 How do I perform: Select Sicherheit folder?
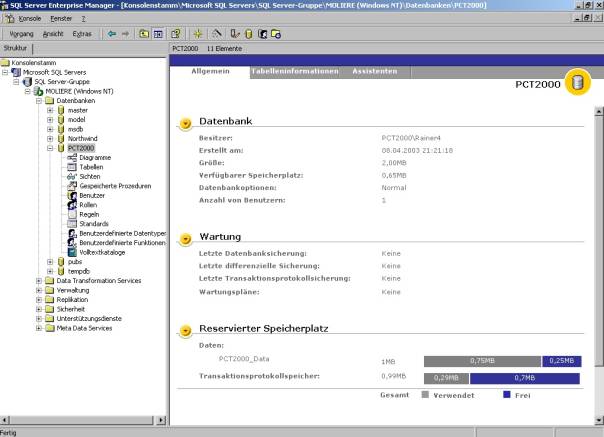click(x=70, y=309)
